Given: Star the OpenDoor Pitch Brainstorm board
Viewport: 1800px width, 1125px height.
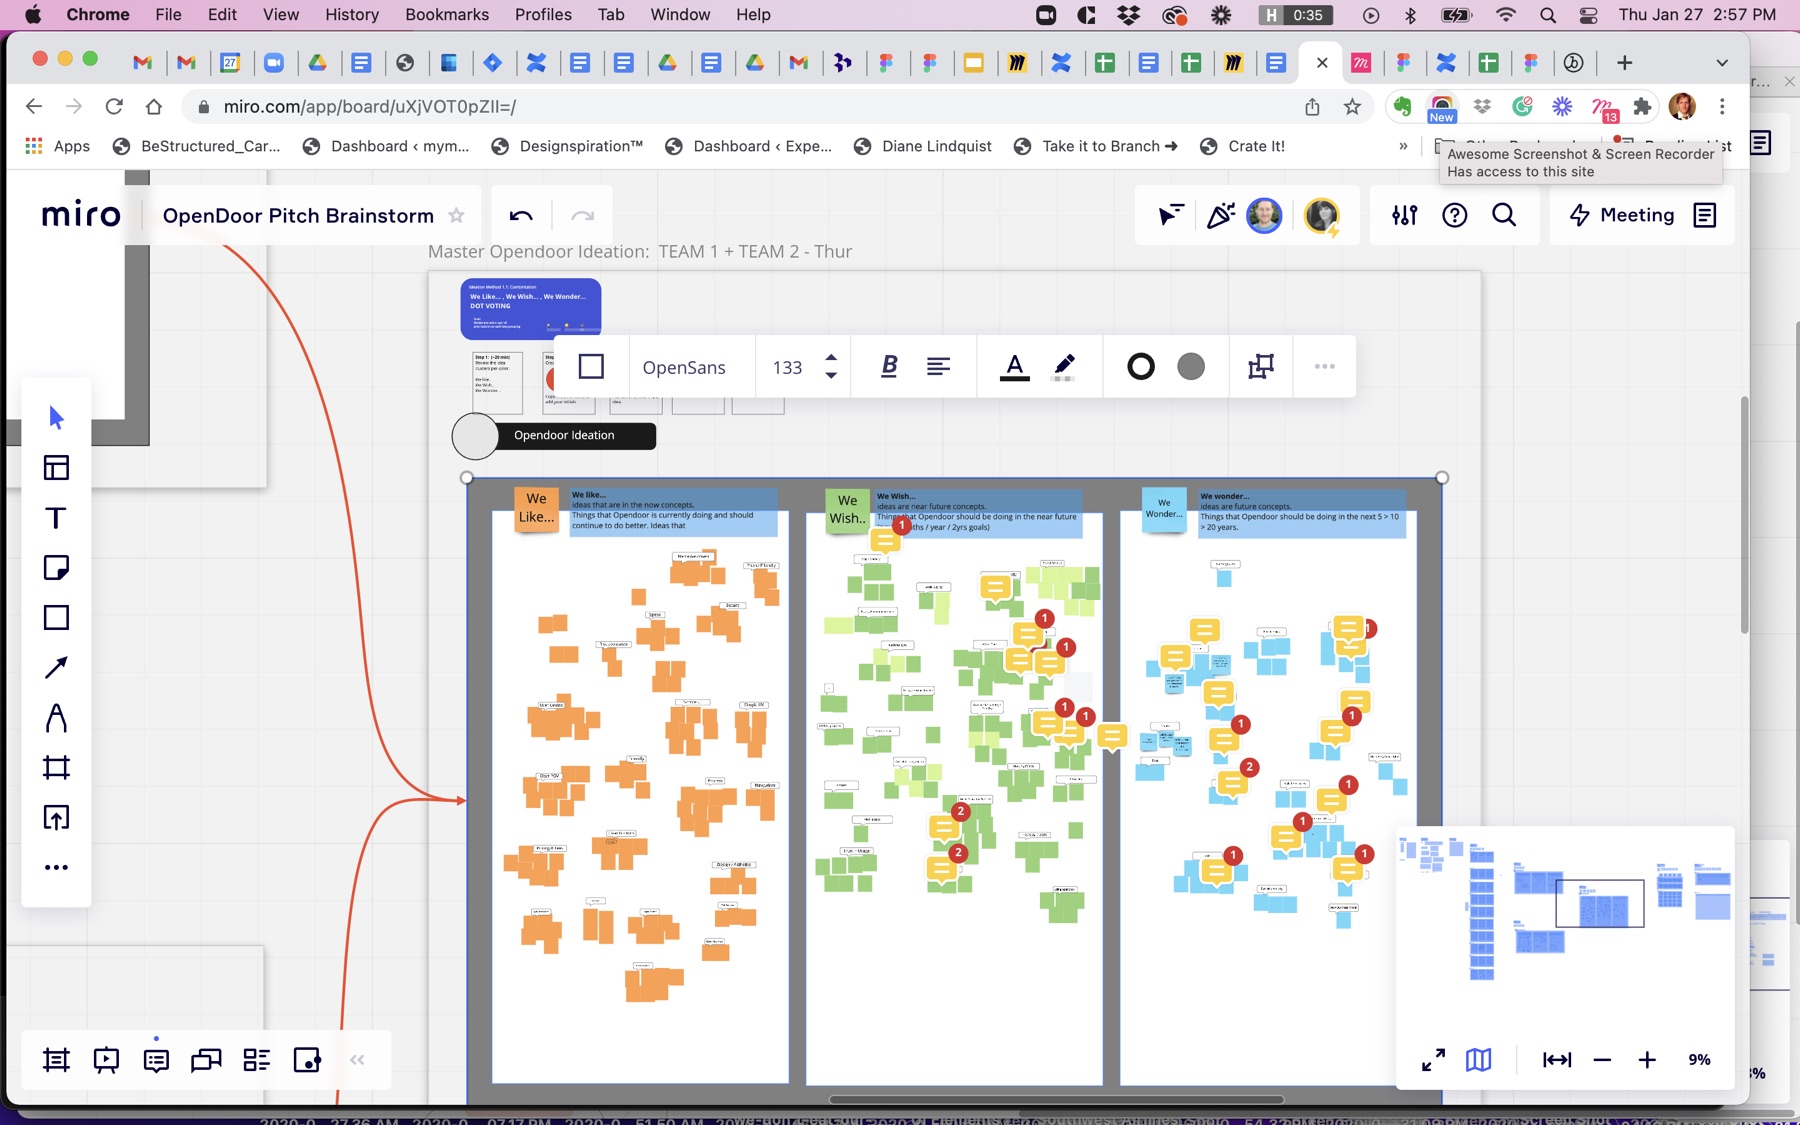Looking at the screenshot, I should (456, 216).
